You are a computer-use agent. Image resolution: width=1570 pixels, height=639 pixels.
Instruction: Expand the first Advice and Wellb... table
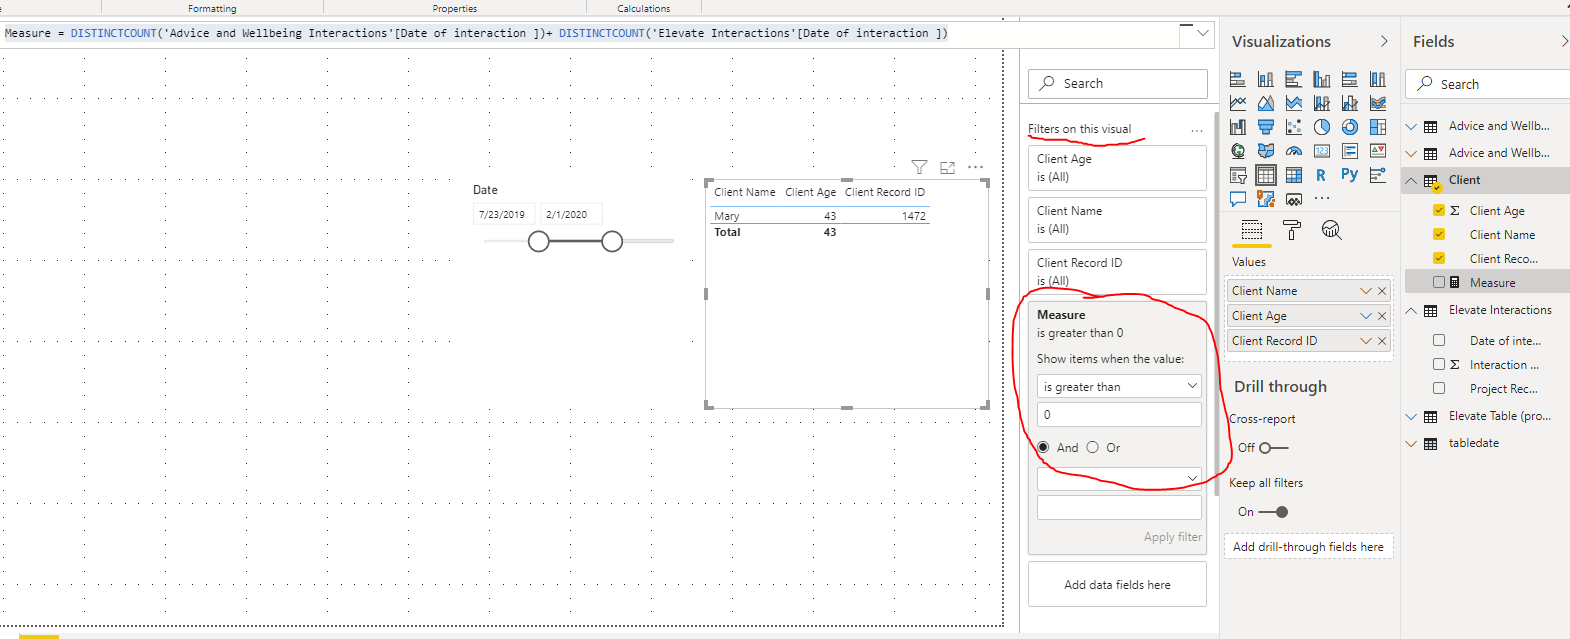tap(1411, 126)
